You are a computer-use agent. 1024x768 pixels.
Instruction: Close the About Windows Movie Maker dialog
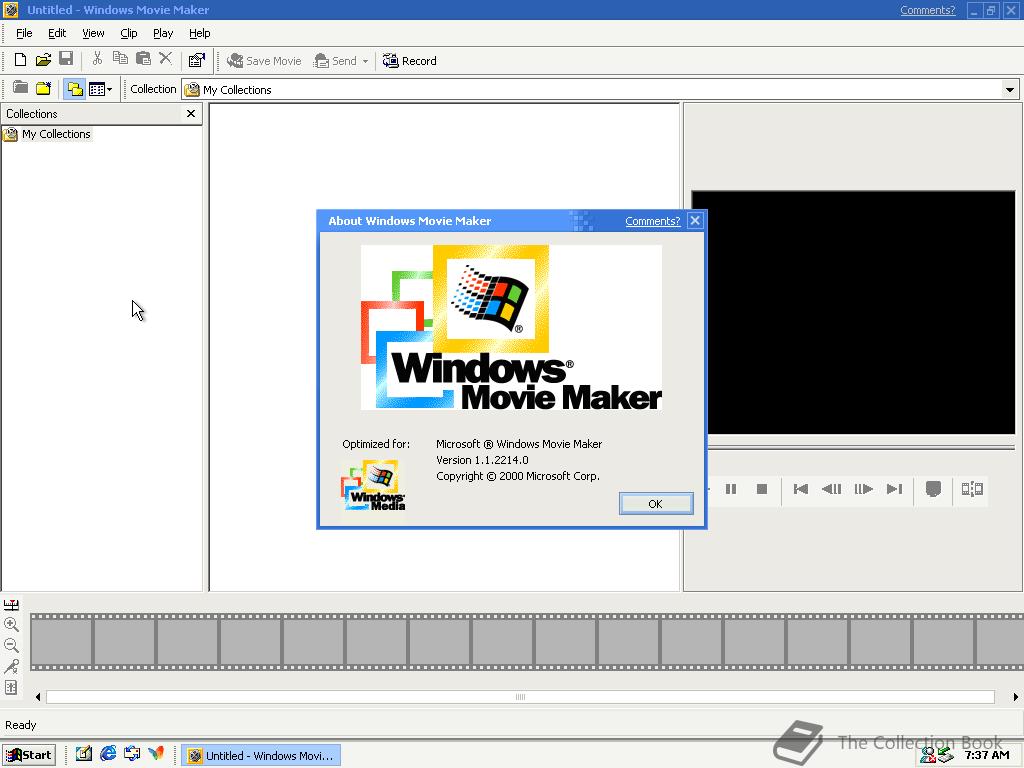[696, 221]
